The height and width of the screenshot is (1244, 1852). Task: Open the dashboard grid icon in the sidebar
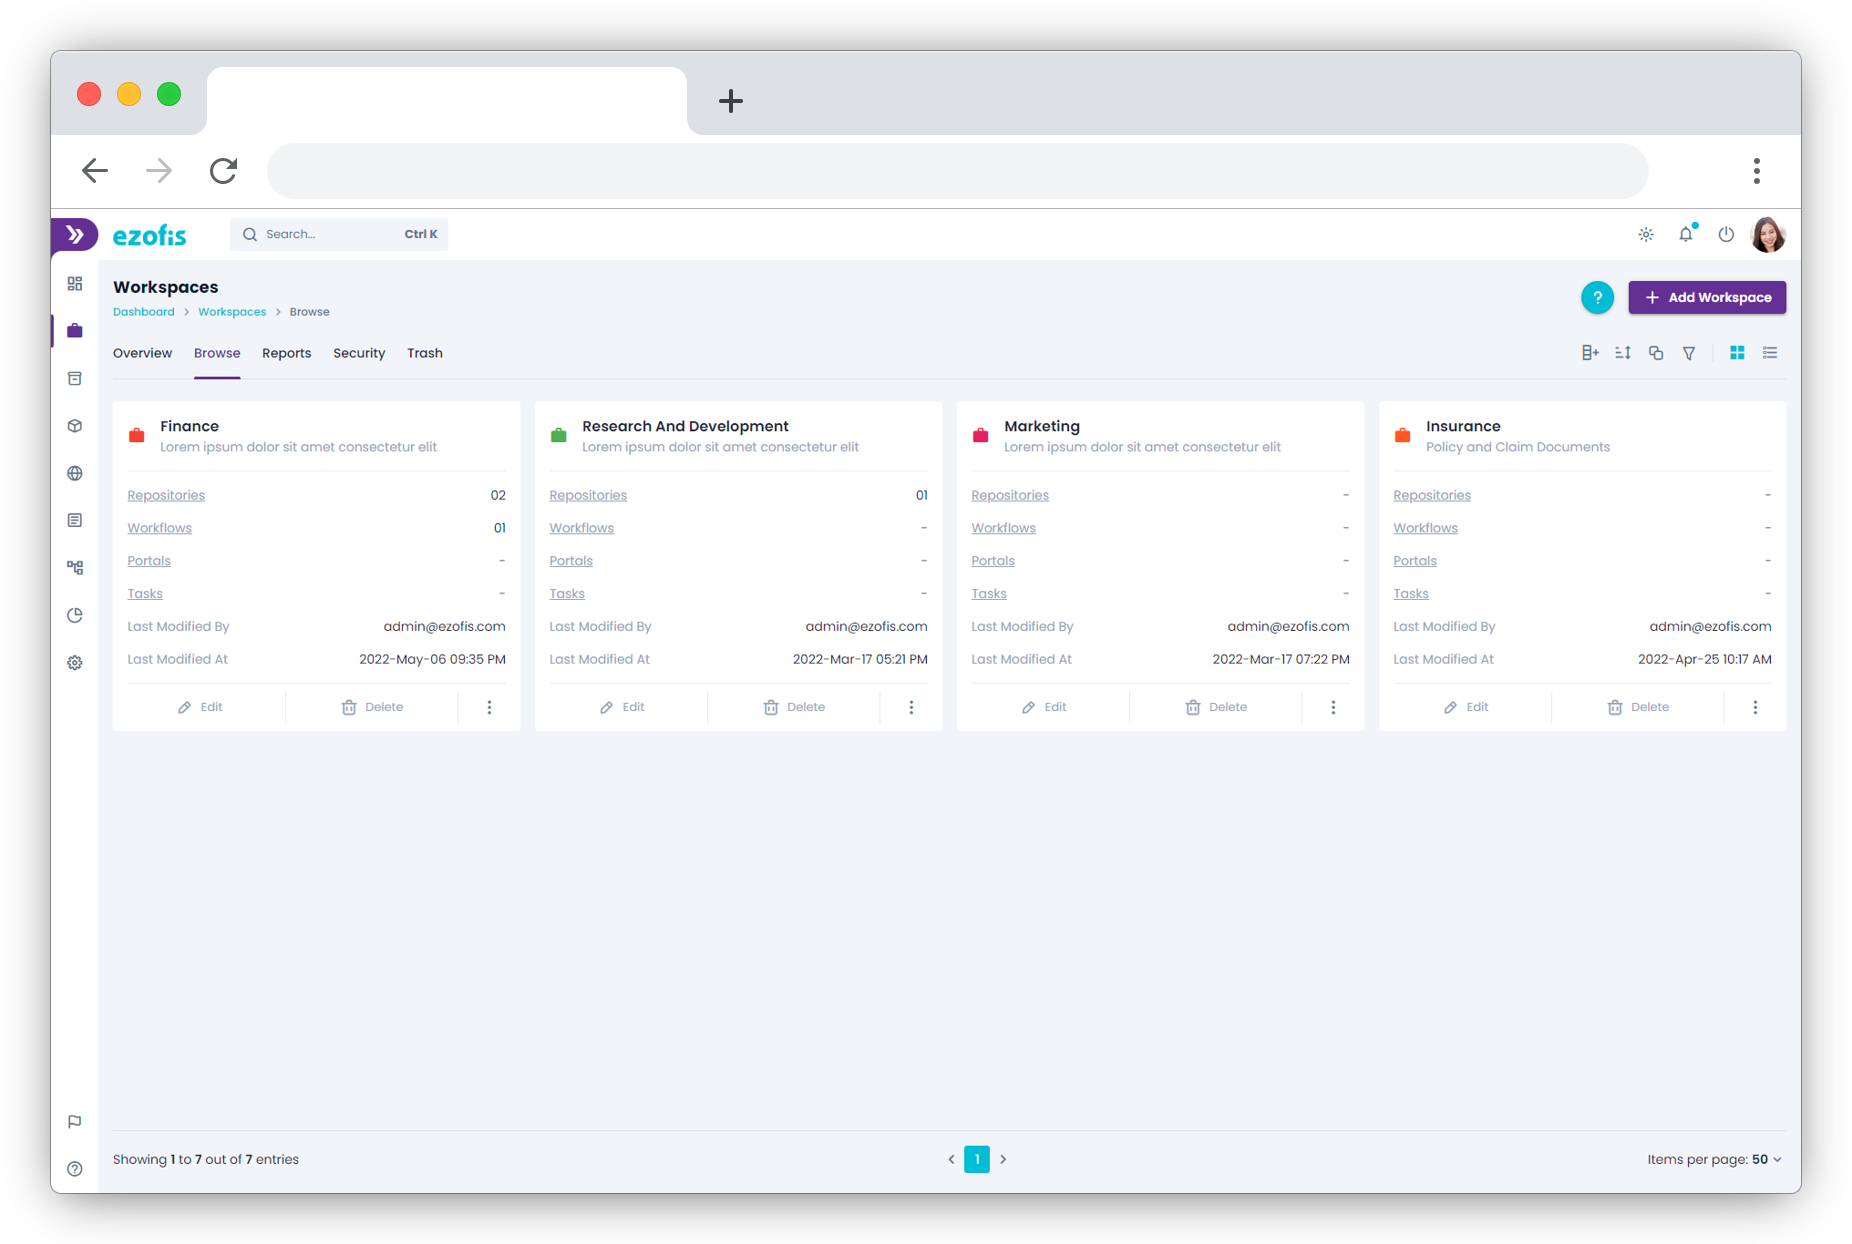pyautogui.click(x=74, y=283)
